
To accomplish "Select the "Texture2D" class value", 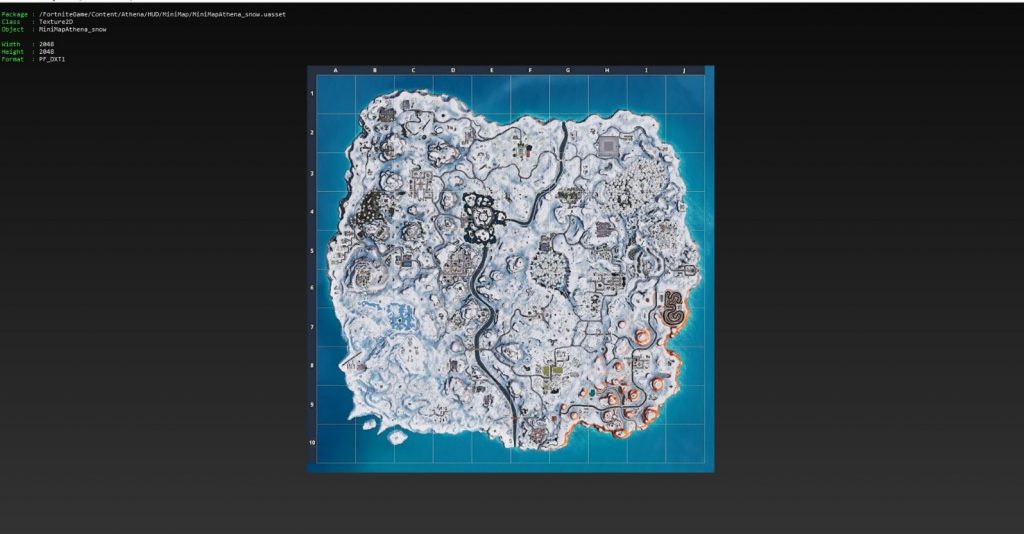I will (56, 22).
